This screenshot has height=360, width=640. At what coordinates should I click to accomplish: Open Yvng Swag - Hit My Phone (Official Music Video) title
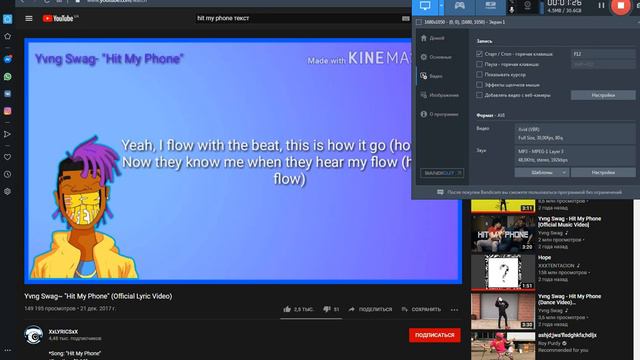click(x=569, y=222)
